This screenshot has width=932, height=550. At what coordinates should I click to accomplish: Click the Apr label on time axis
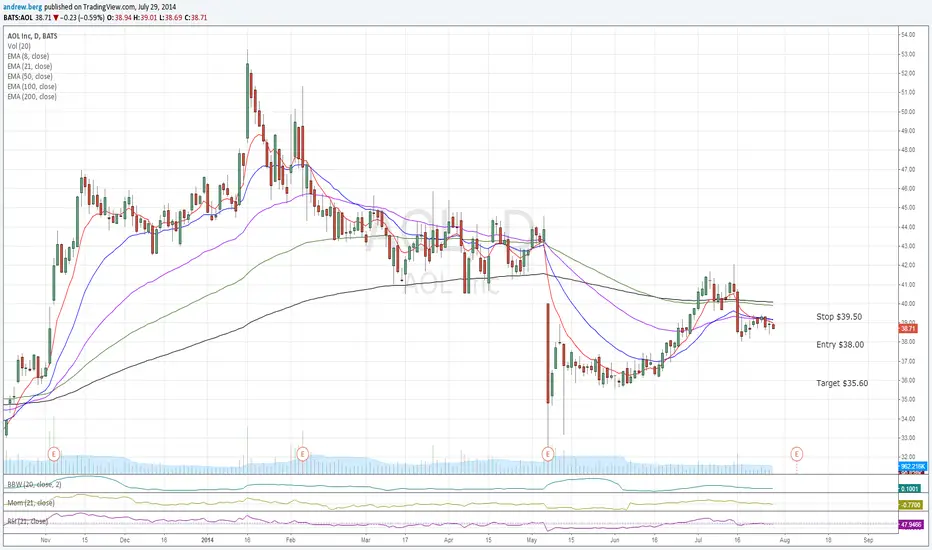pos(449,540)
